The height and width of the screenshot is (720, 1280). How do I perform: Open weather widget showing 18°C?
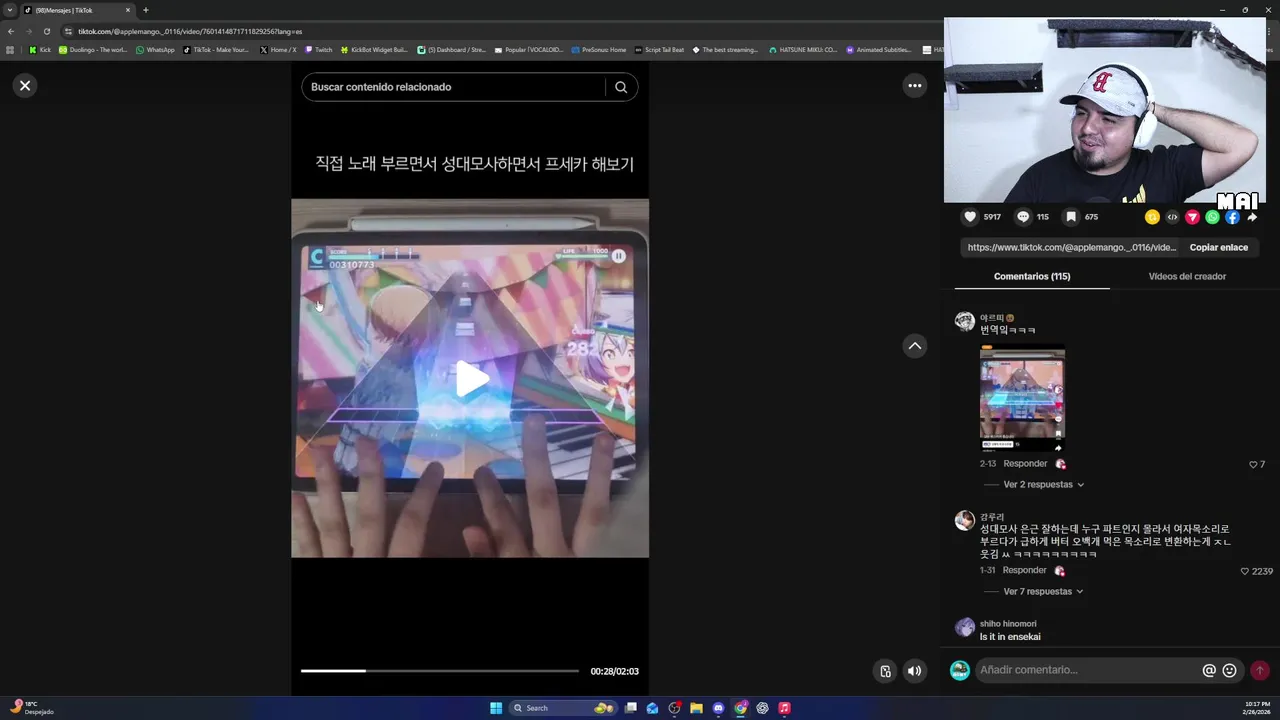click(32, 708)
